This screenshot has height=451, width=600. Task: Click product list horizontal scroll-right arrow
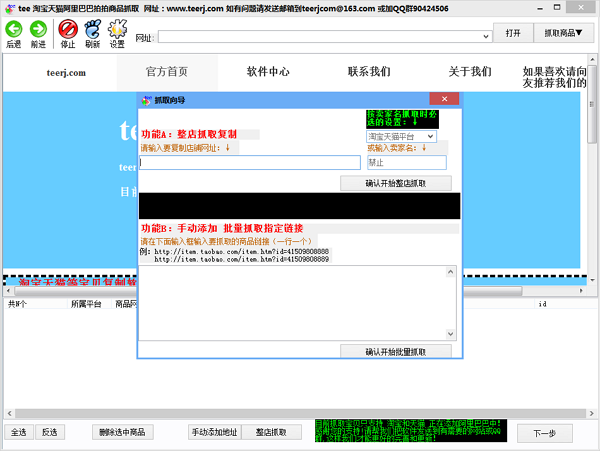tap(591, 413)
